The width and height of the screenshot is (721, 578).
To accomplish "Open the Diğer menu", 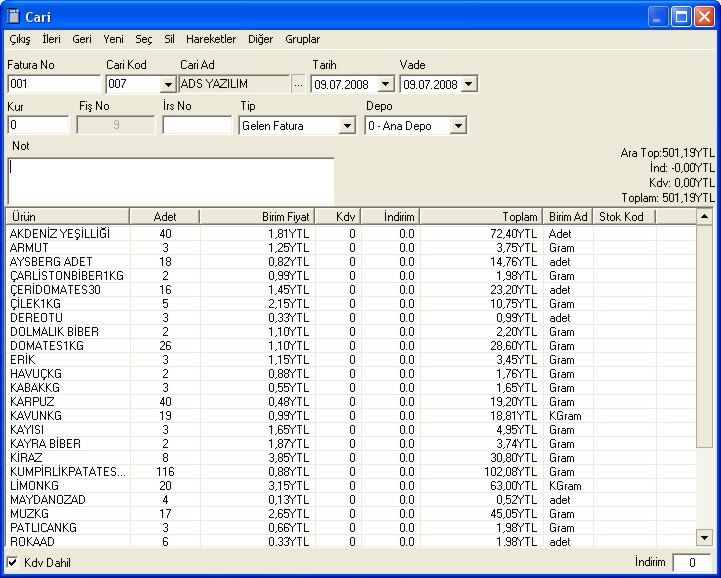I will tap(261, 40).
